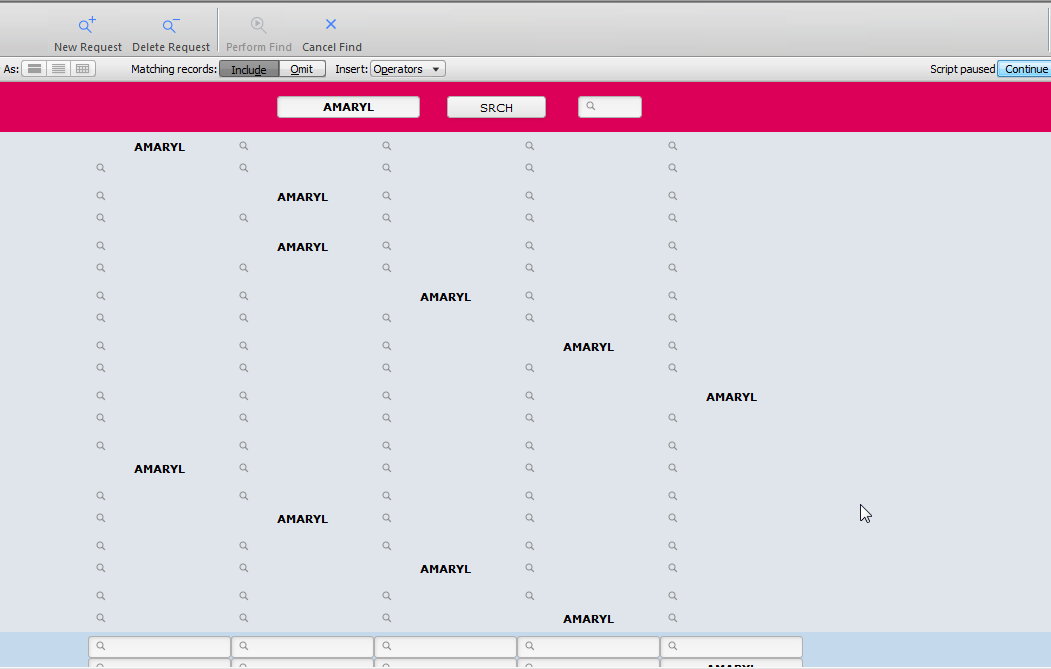Screen dimensions: 1051x669
Task: Set matching records to Omit
Action: pyautogui.click(x=302, y=69)
